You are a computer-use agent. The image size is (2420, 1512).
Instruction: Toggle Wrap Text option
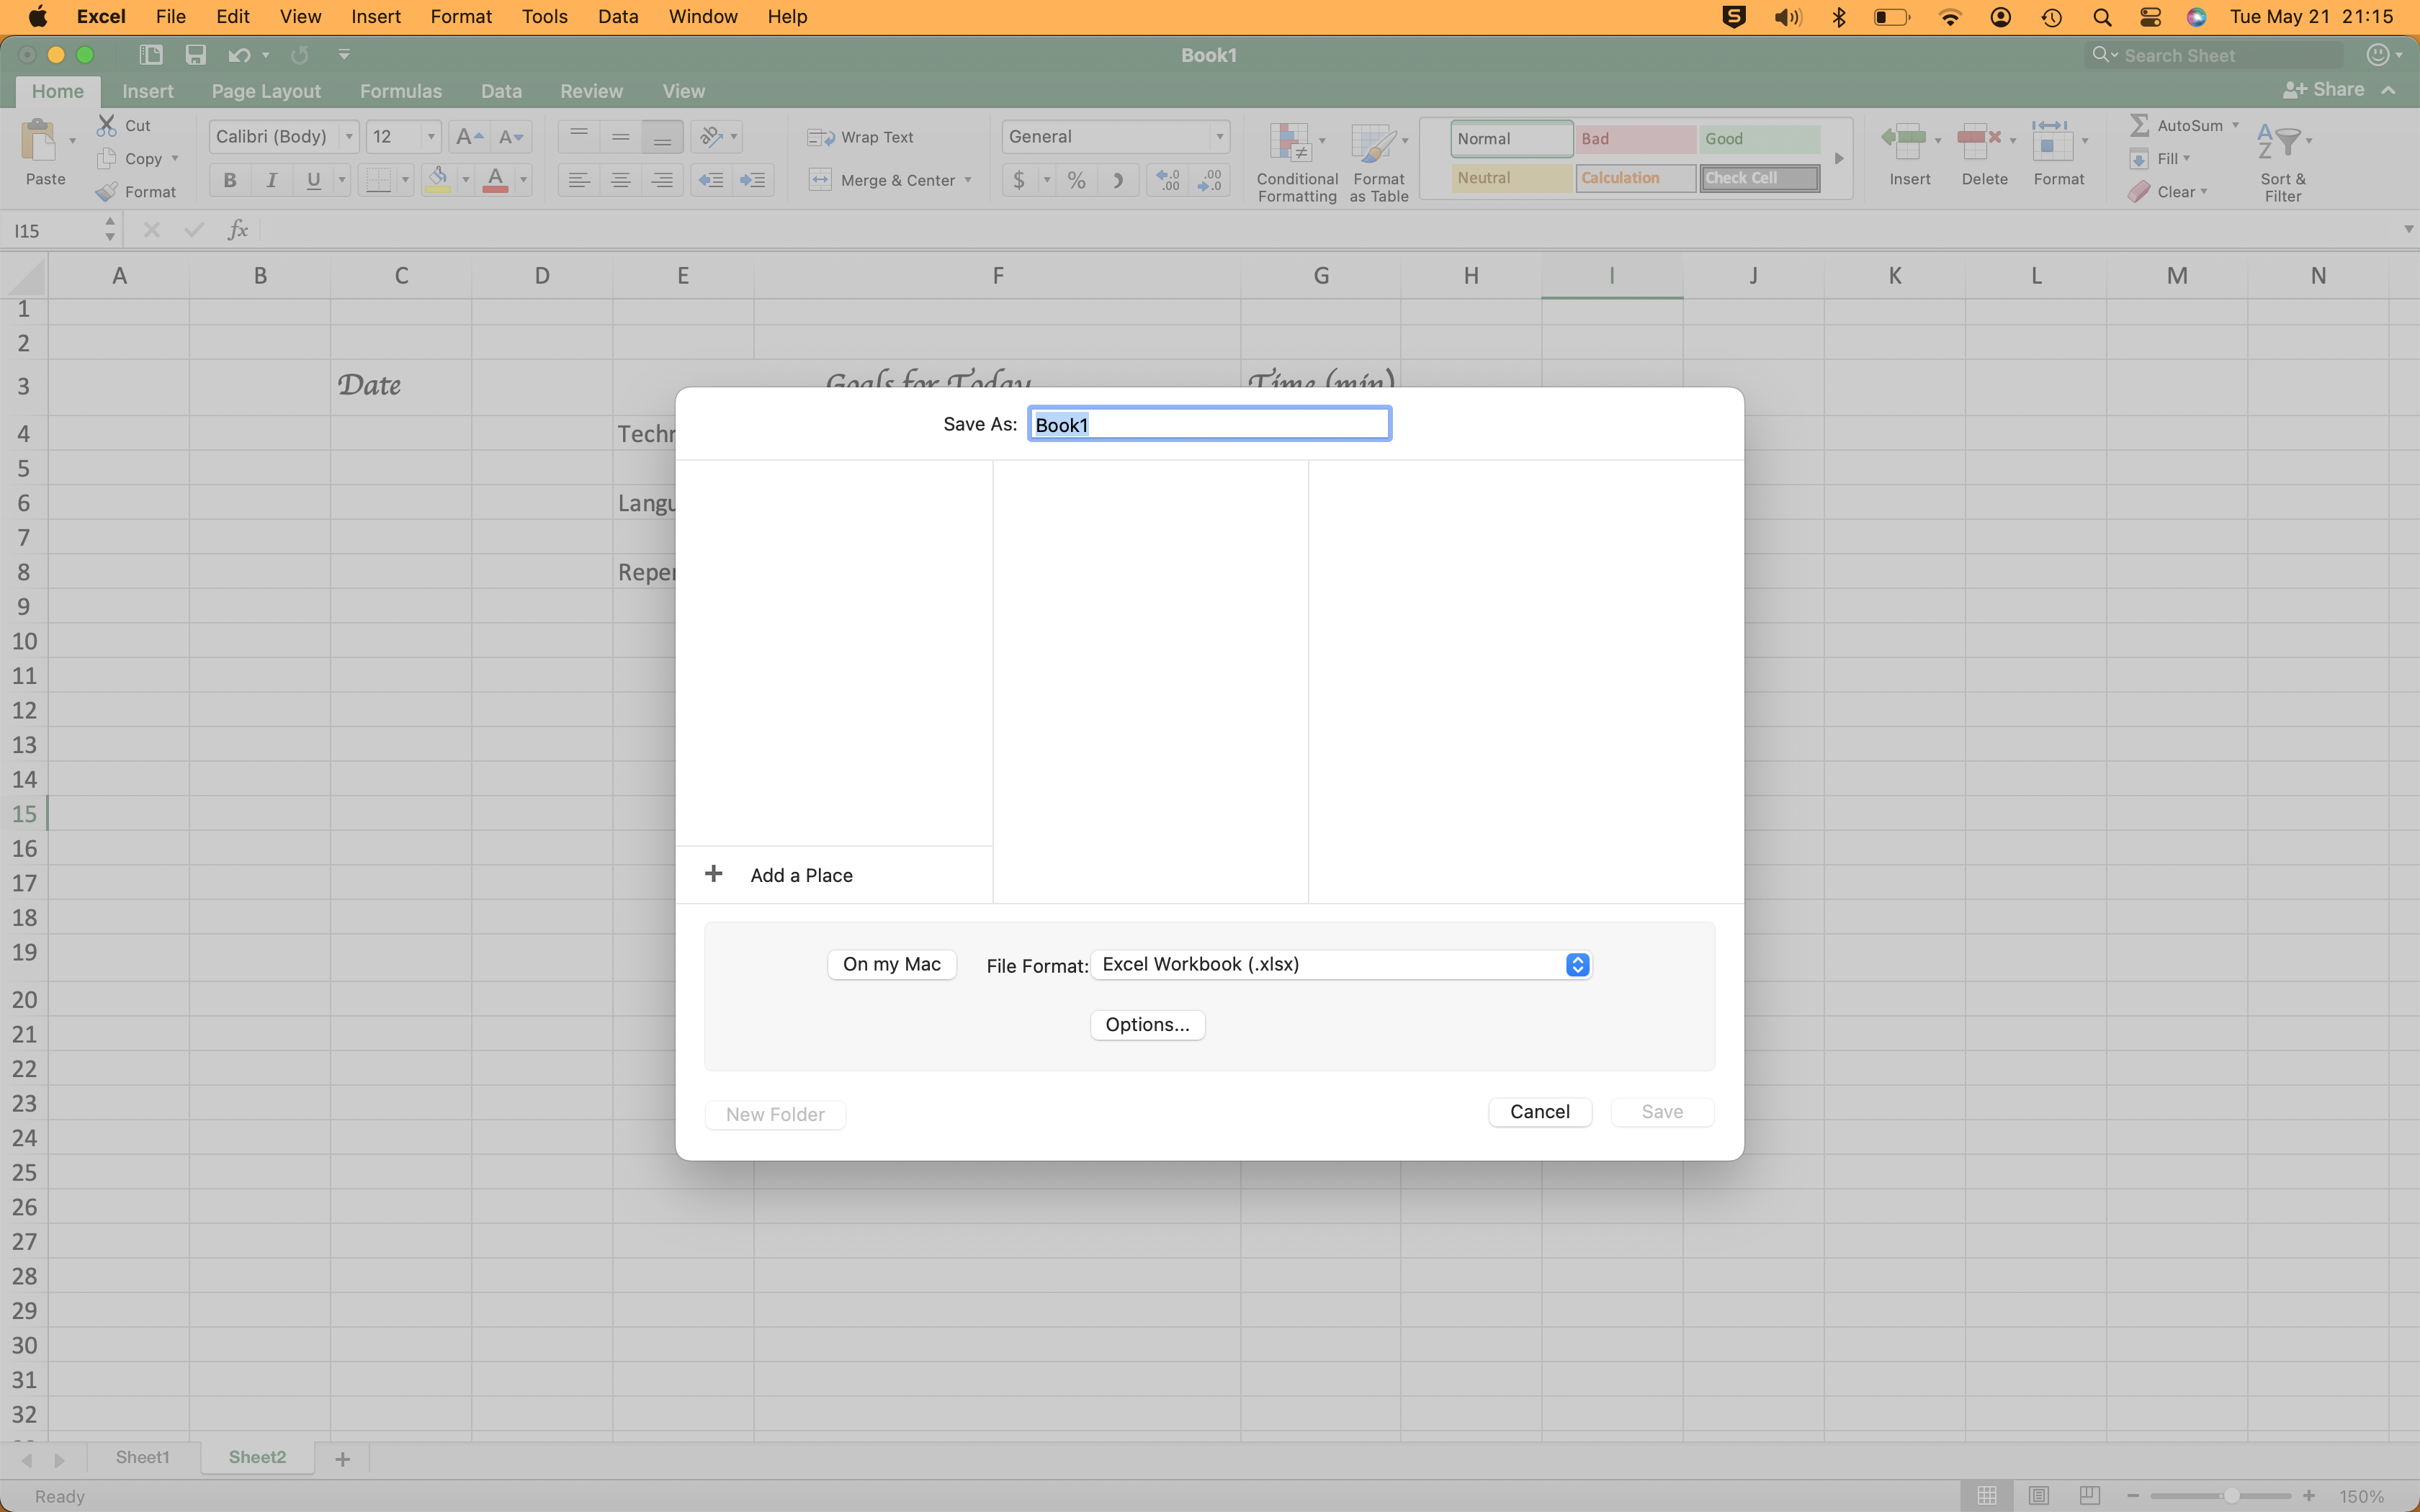pos(861,137)
